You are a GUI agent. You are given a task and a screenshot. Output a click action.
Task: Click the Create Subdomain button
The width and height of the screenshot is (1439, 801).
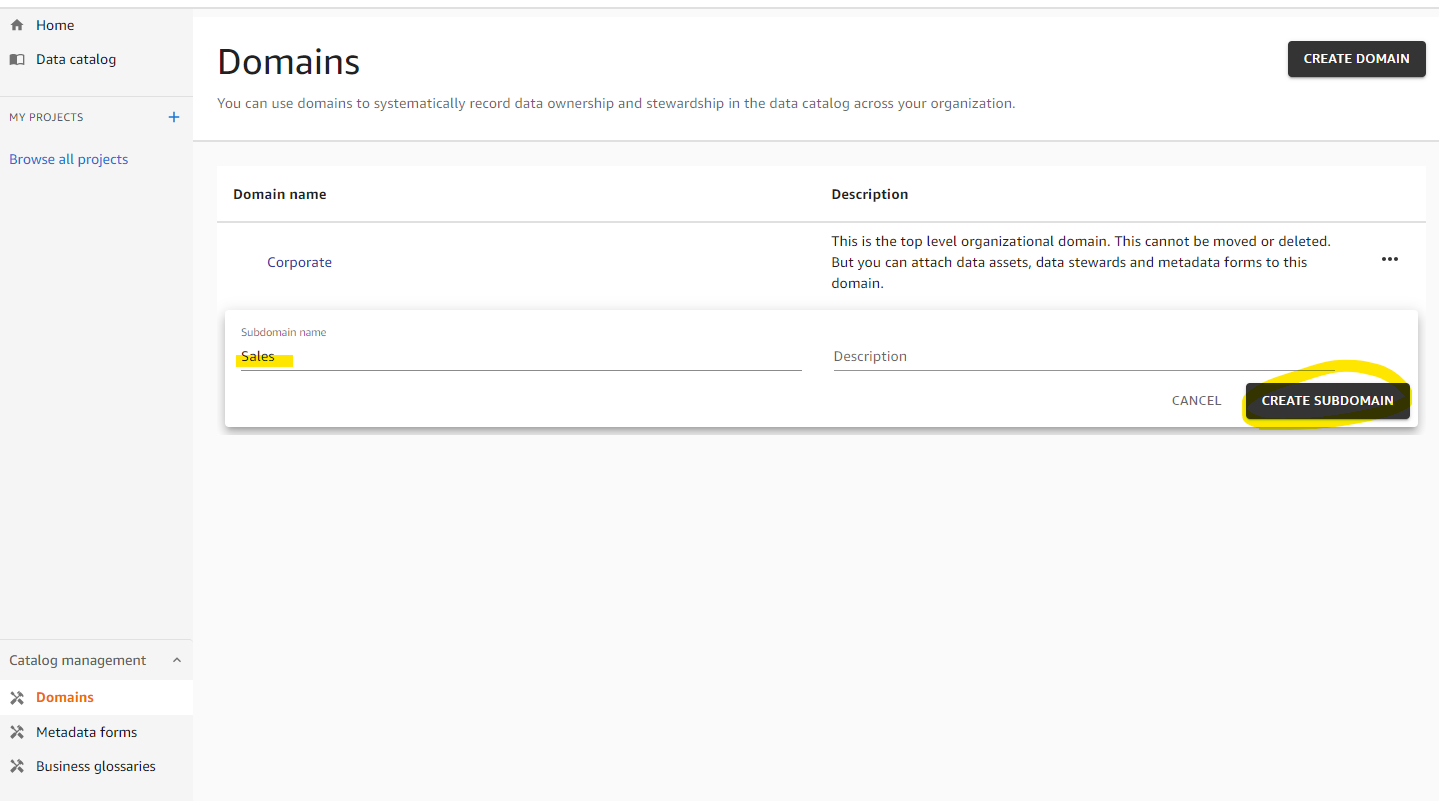point(1327,400)
